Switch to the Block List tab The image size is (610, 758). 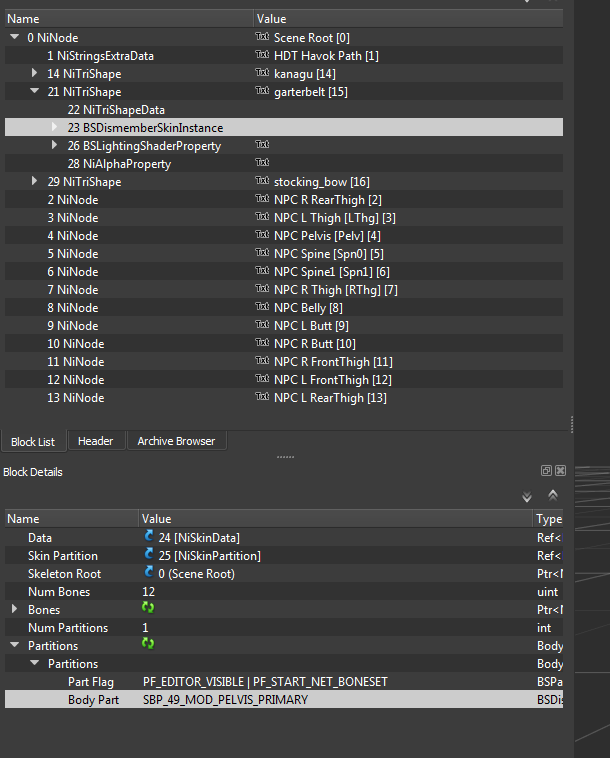pos(33,441)
